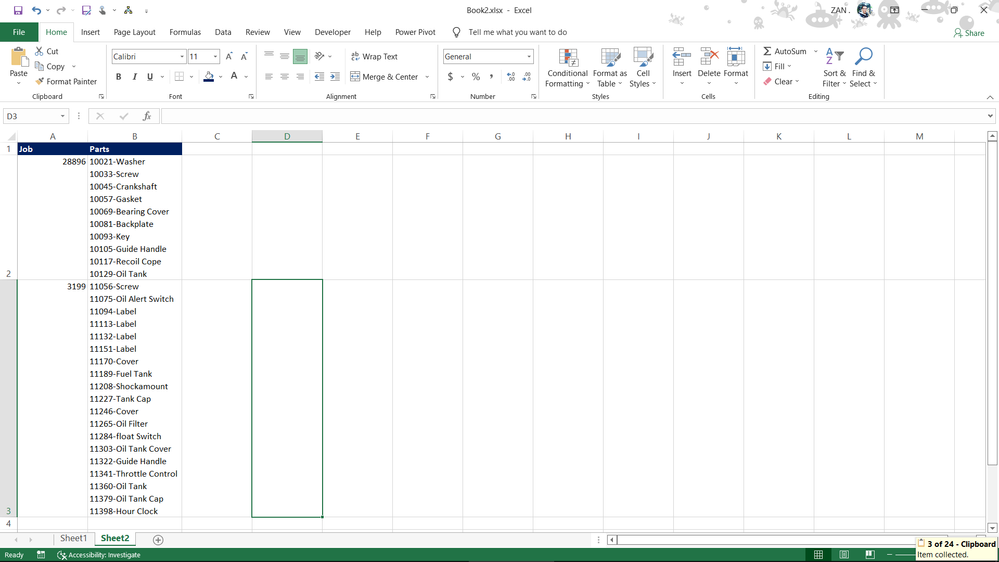Add a new sheet with plus icon
Image resolution: width=999 pixels, height=562 pixels.
click(158, 540)
